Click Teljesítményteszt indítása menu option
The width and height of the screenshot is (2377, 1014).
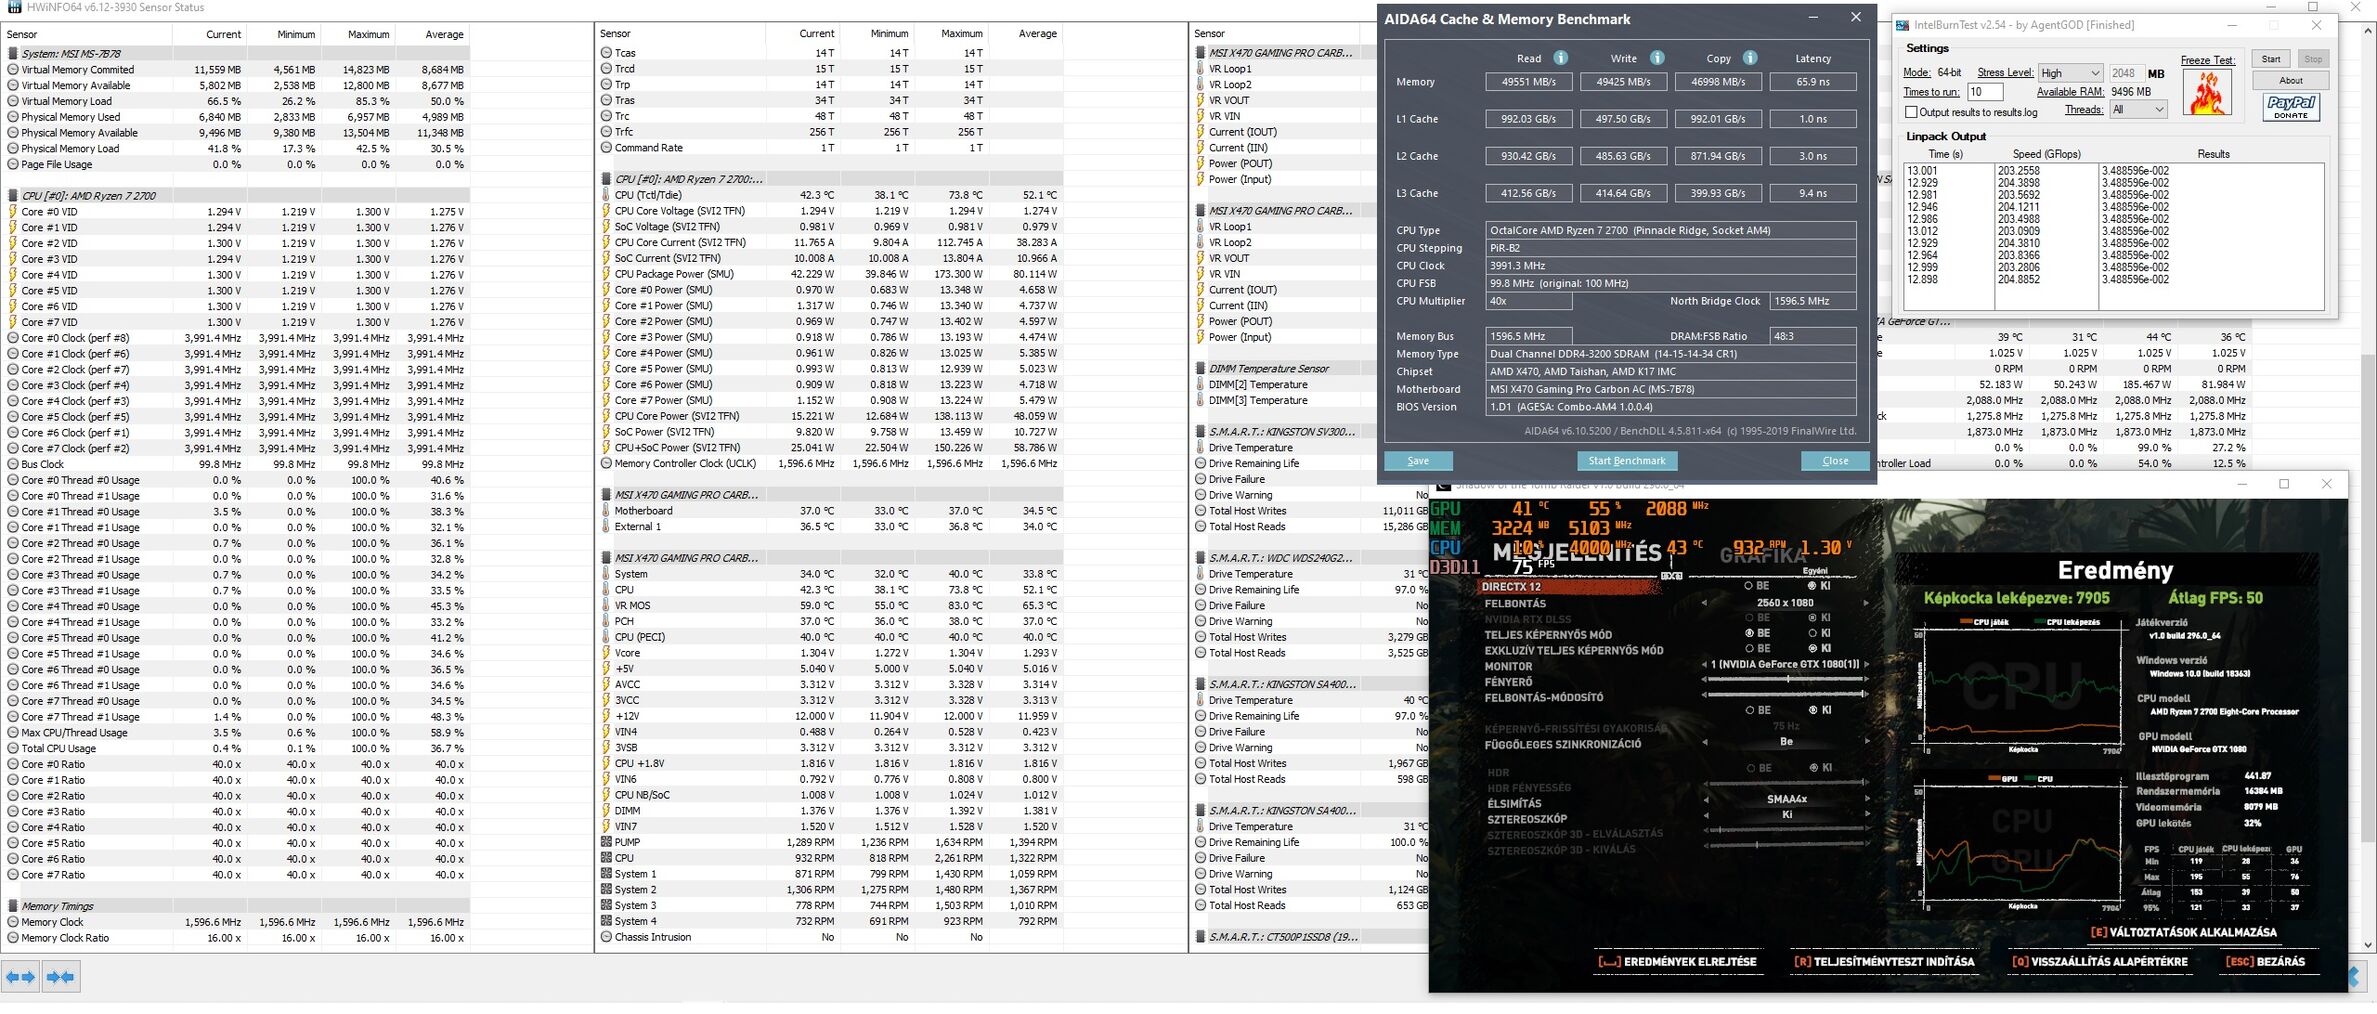pos(1884,962)
